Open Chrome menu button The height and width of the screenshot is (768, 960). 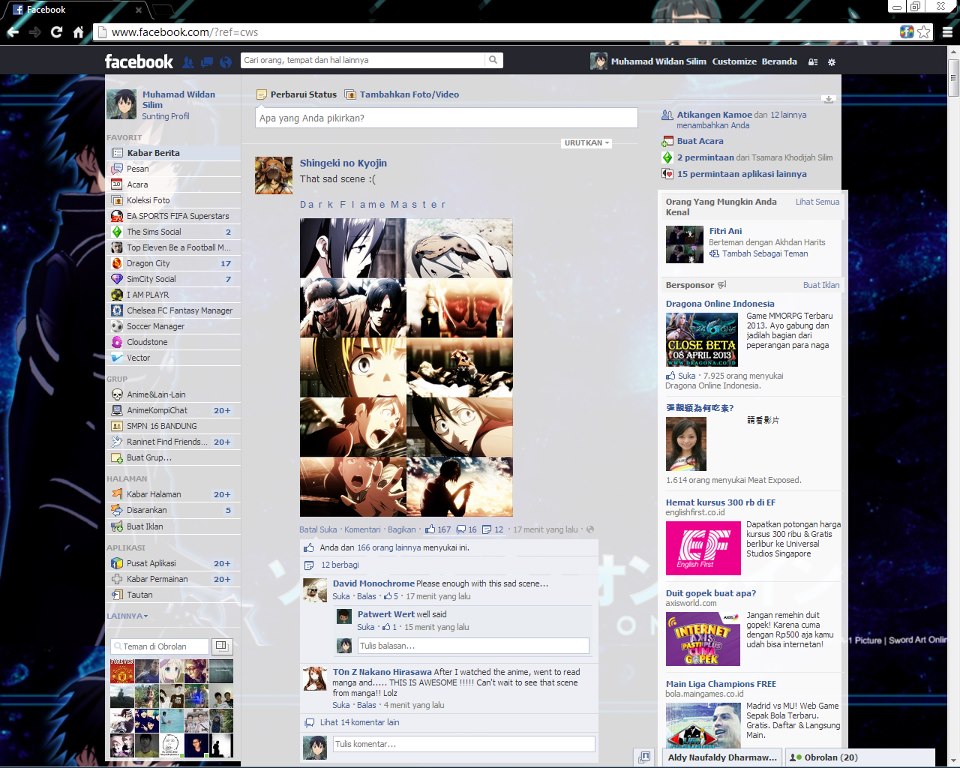[947, 32]
